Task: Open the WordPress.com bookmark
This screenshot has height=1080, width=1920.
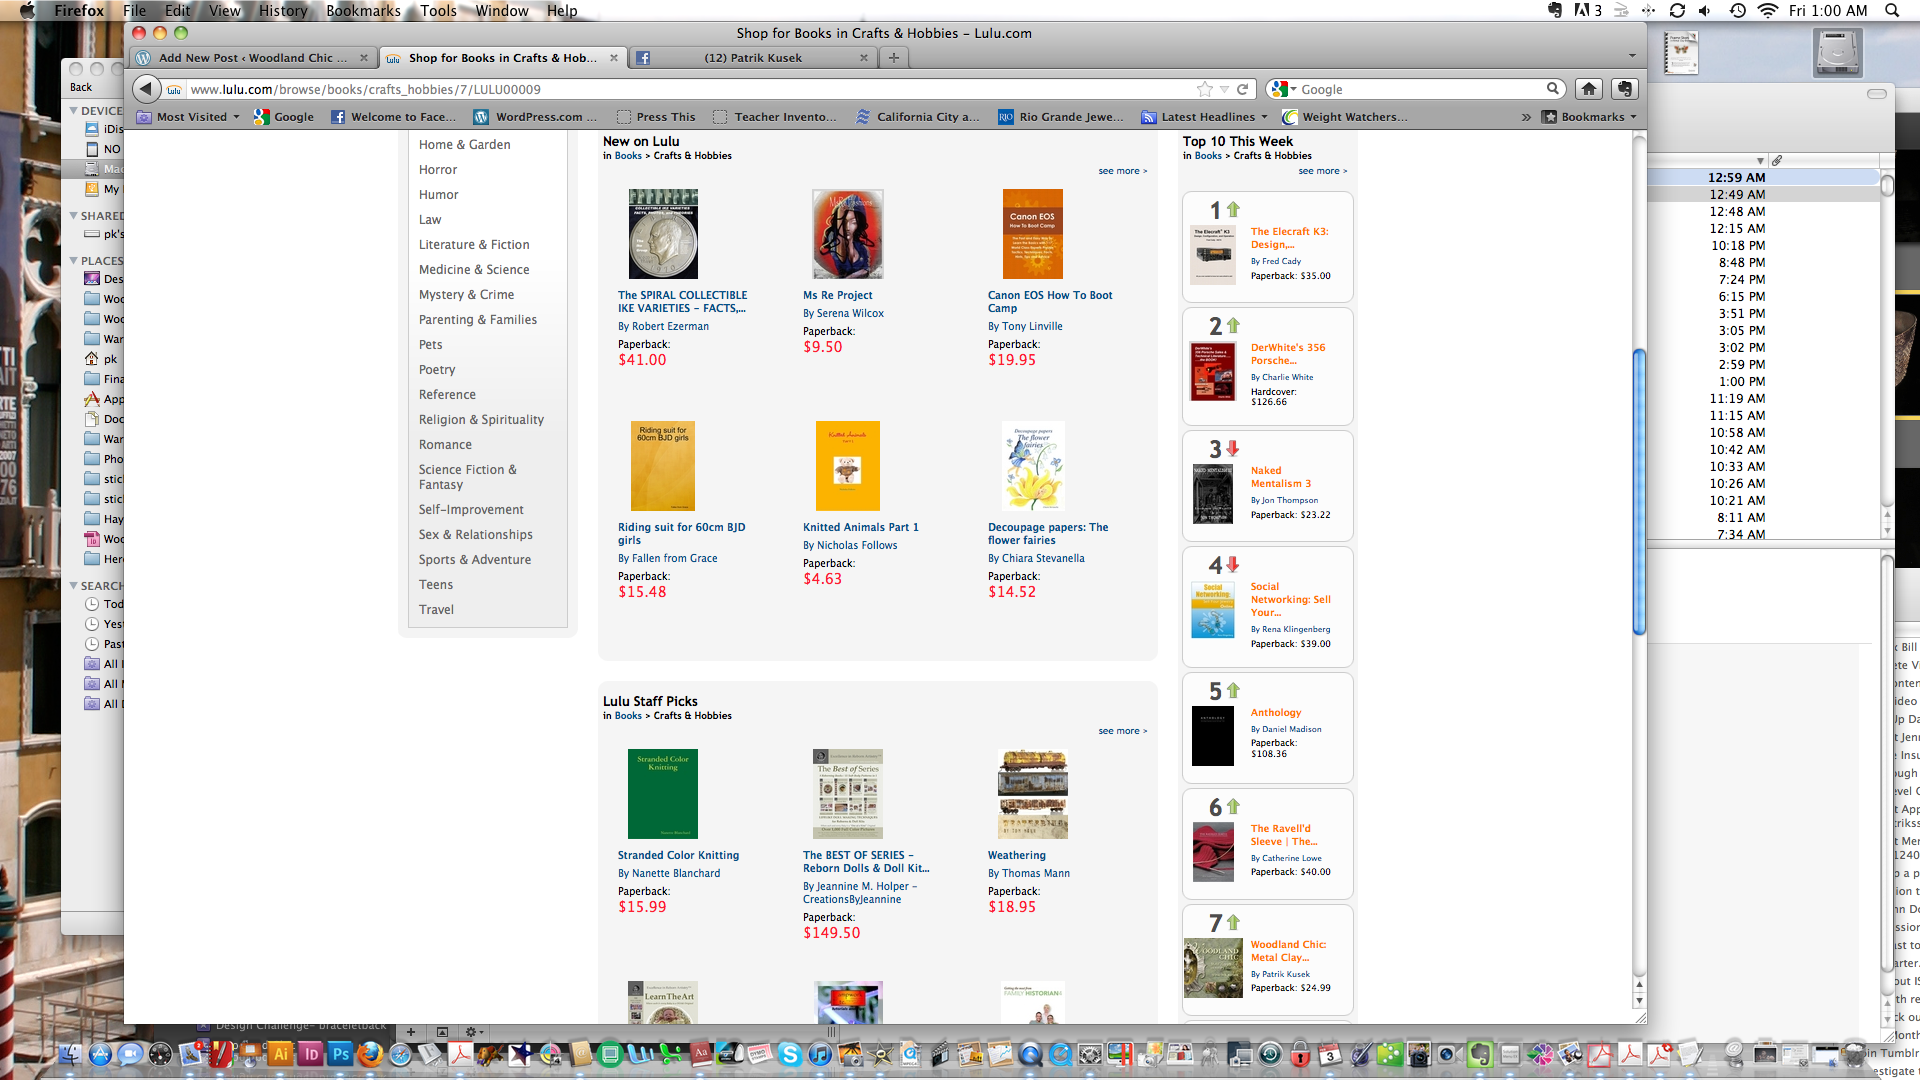Action: click(536, 117)
